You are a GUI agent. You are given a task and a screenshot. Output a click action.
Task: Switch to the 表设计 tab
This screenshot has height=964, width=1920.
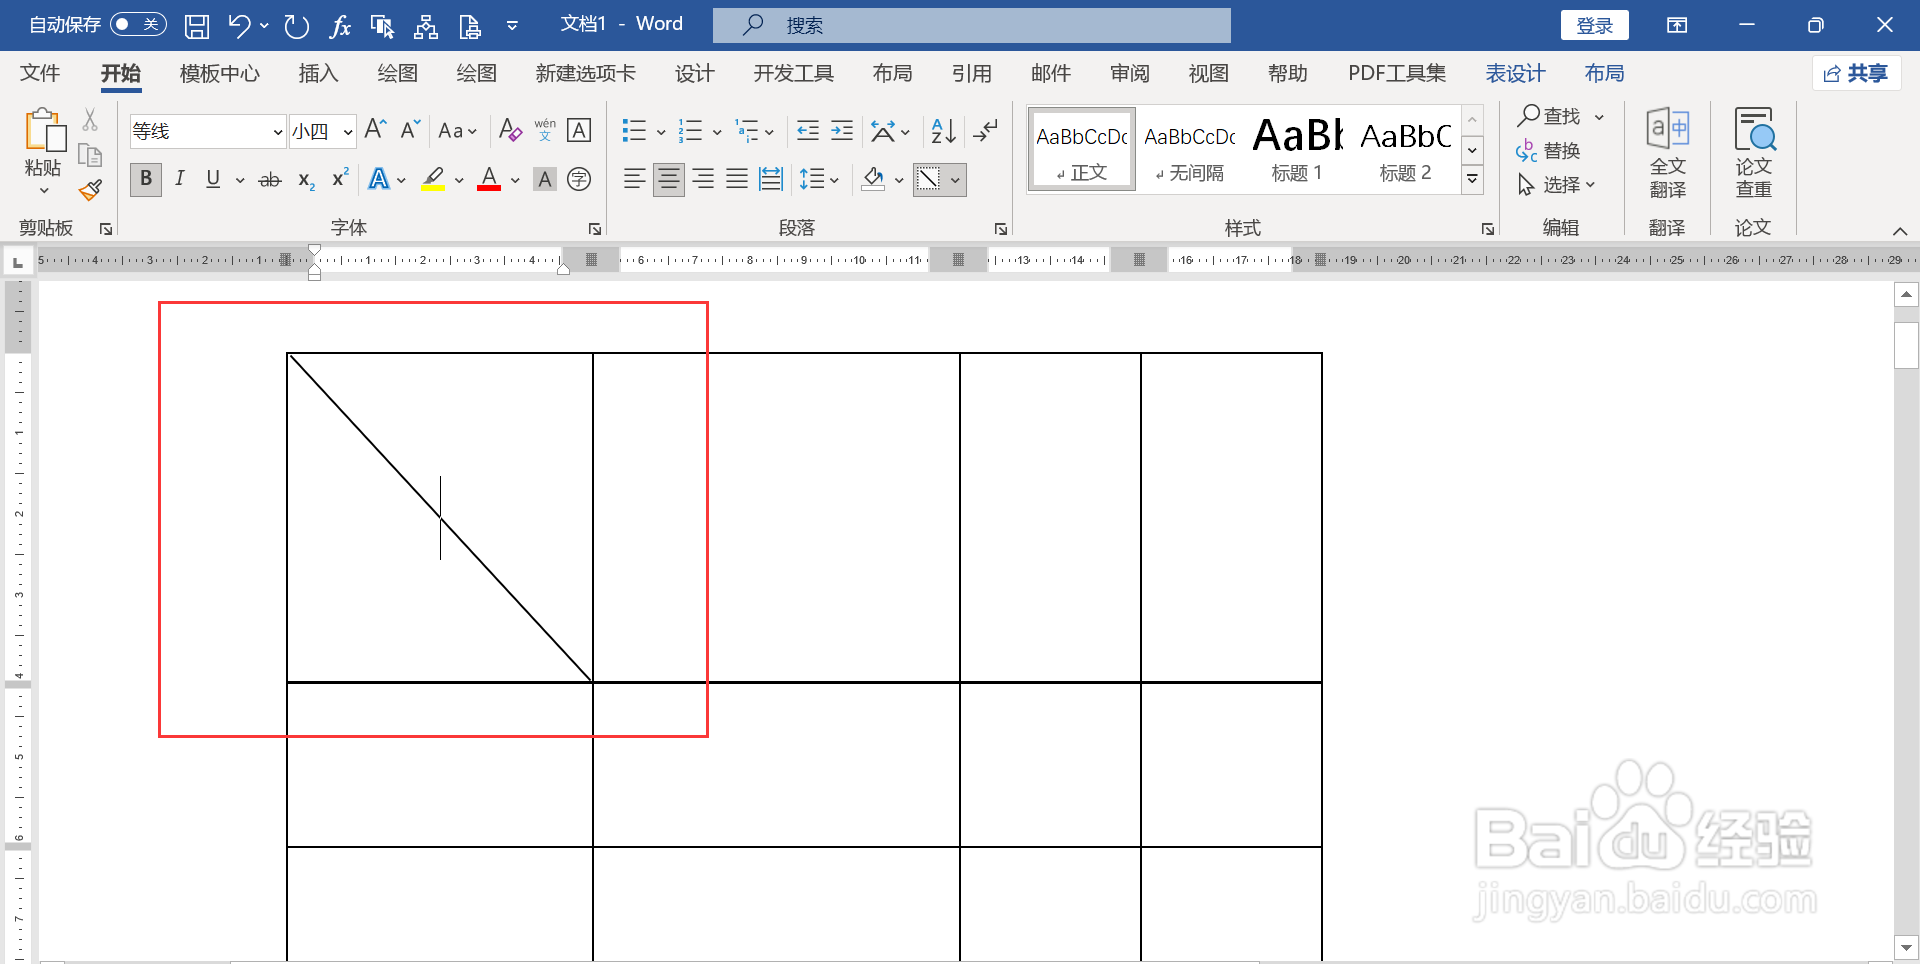pyautogui.click(x=1515, y=73)
